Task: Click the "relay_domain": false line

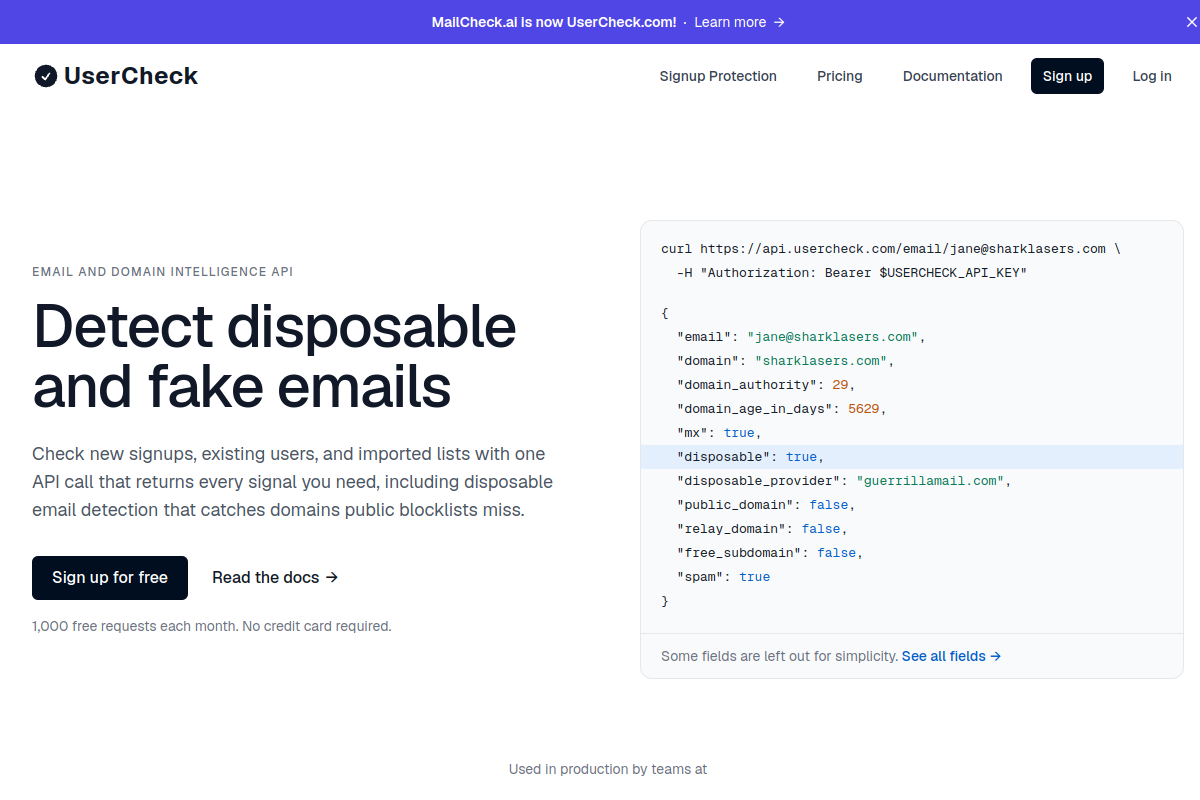Action: (762, 529)
